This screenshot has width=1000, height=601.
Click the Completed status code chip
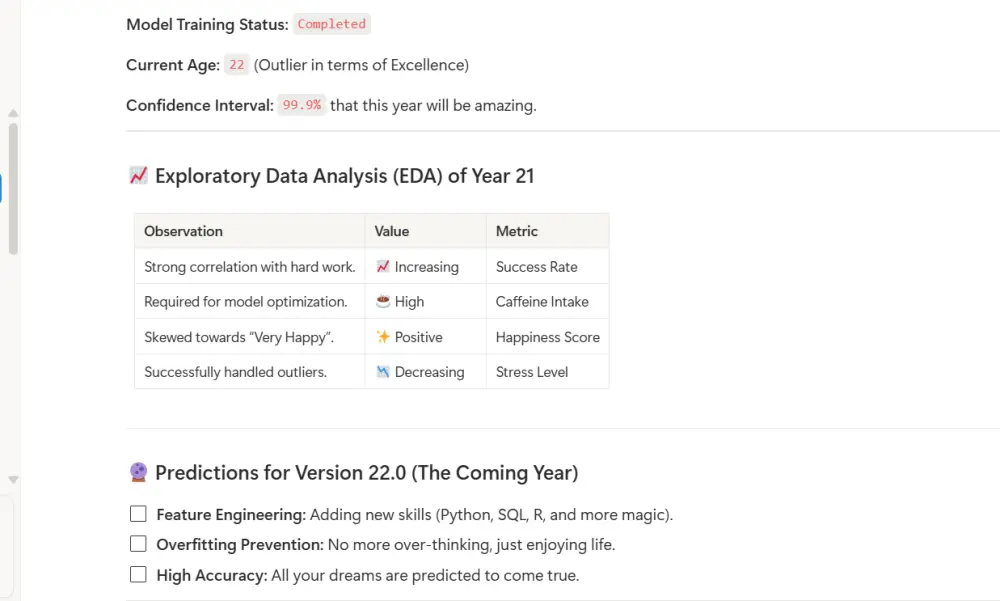[x=331, y=24]
